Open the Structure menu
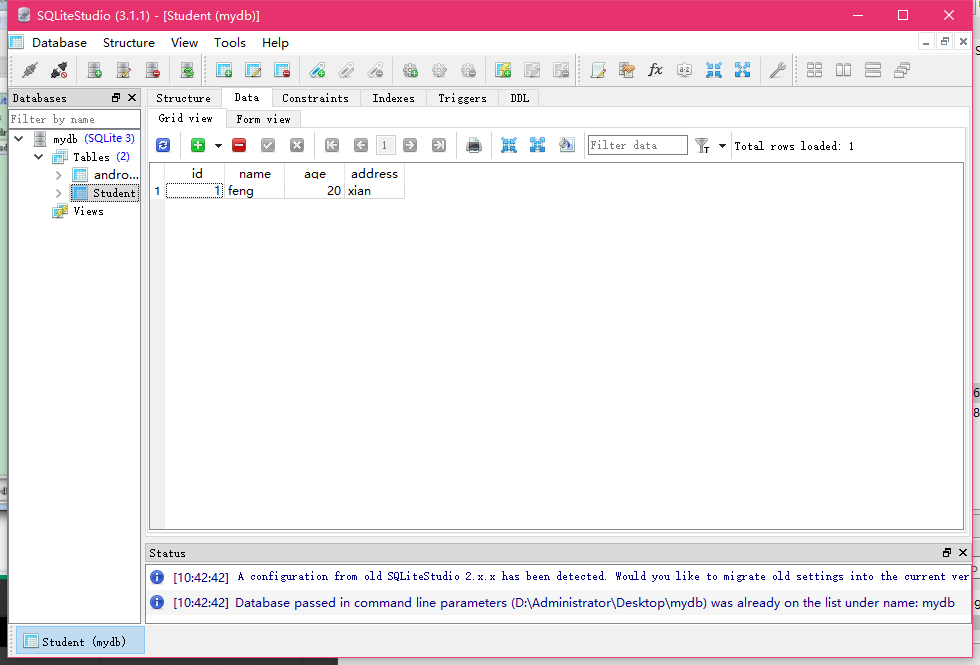This screenshot has width=980, height=665. click(129, 42)
